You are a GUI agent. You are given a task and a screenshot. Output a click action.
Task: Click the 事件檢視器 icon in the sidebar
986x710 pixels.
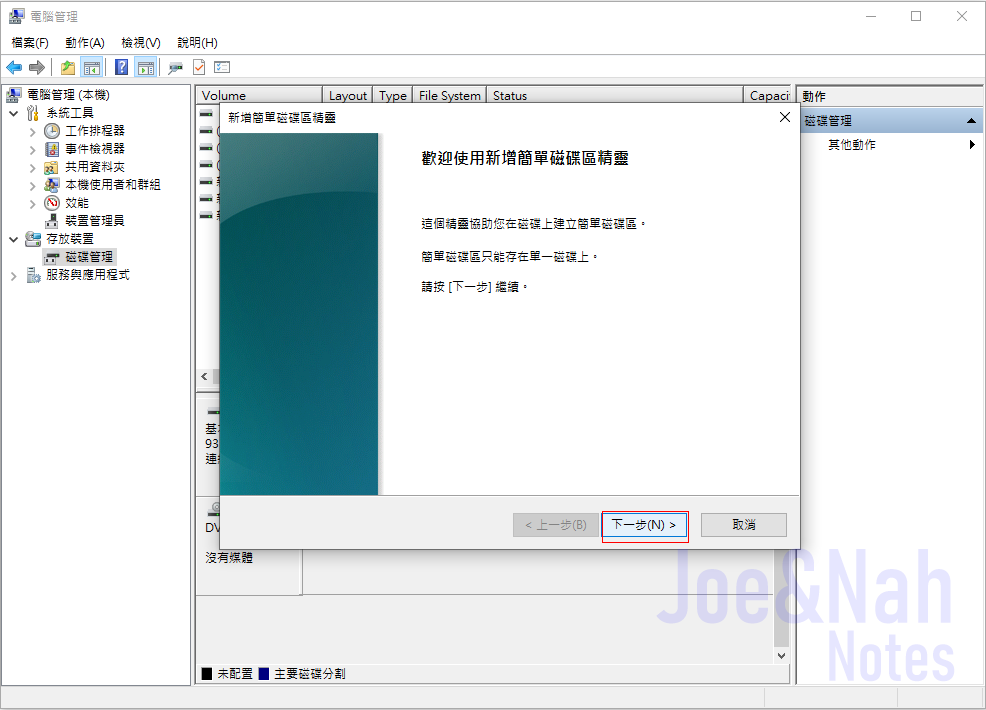tap(52, 148)
